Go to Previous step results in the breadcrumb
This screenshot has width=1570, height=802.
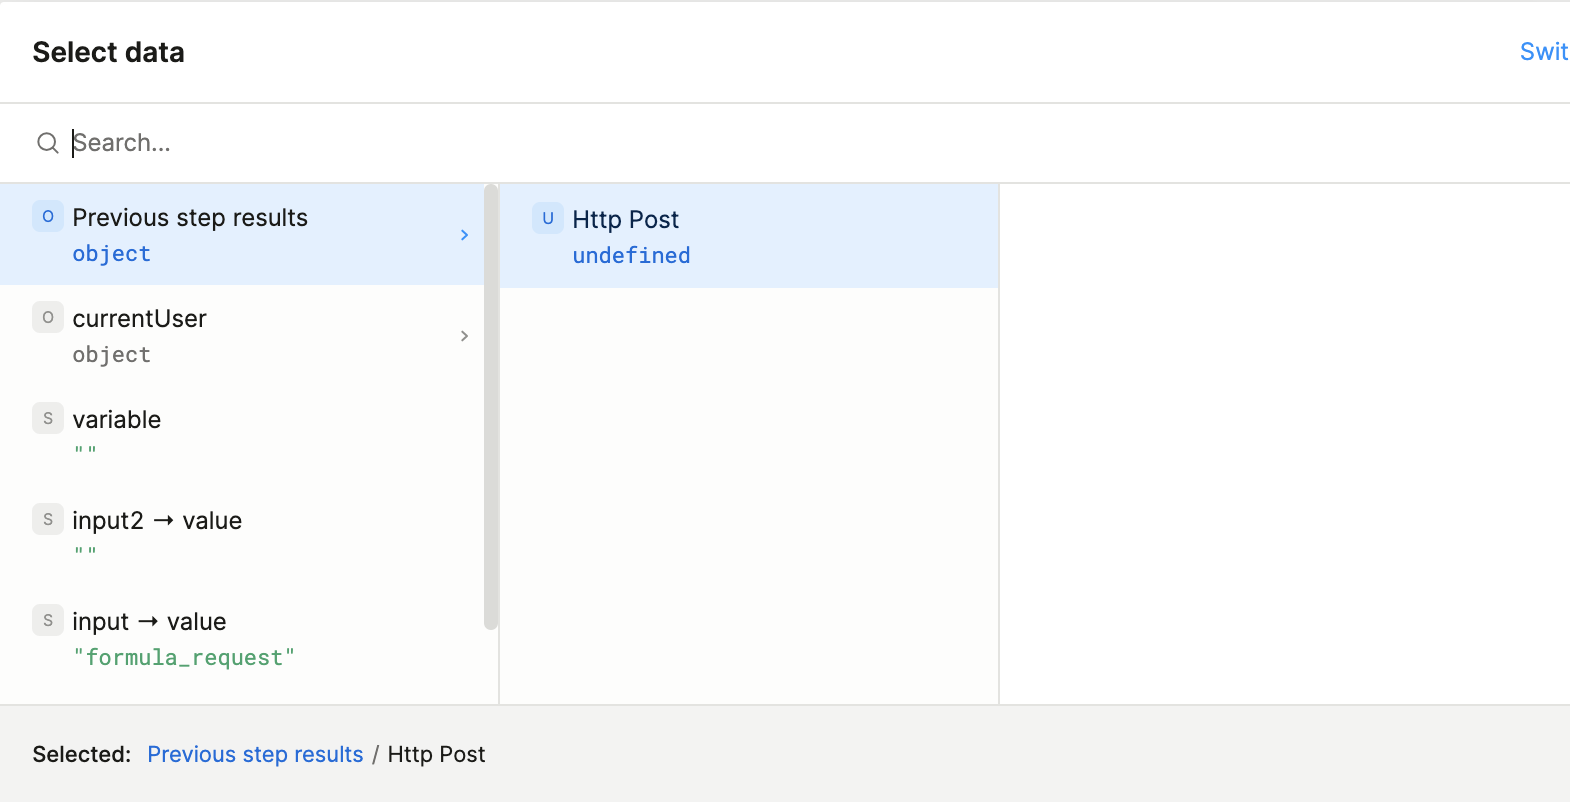pyautogui.click(x=255, y=754)
